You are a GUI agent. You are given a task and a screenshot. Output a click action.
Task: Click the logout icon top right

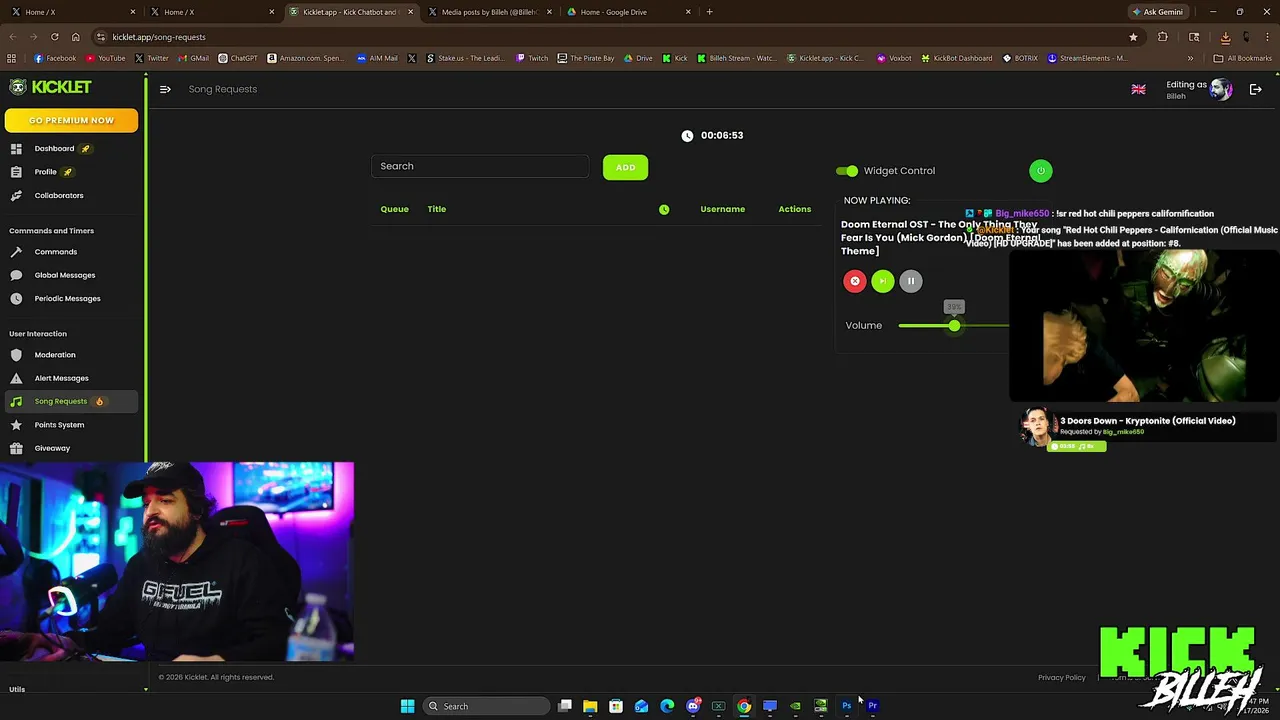(1256, 89)
